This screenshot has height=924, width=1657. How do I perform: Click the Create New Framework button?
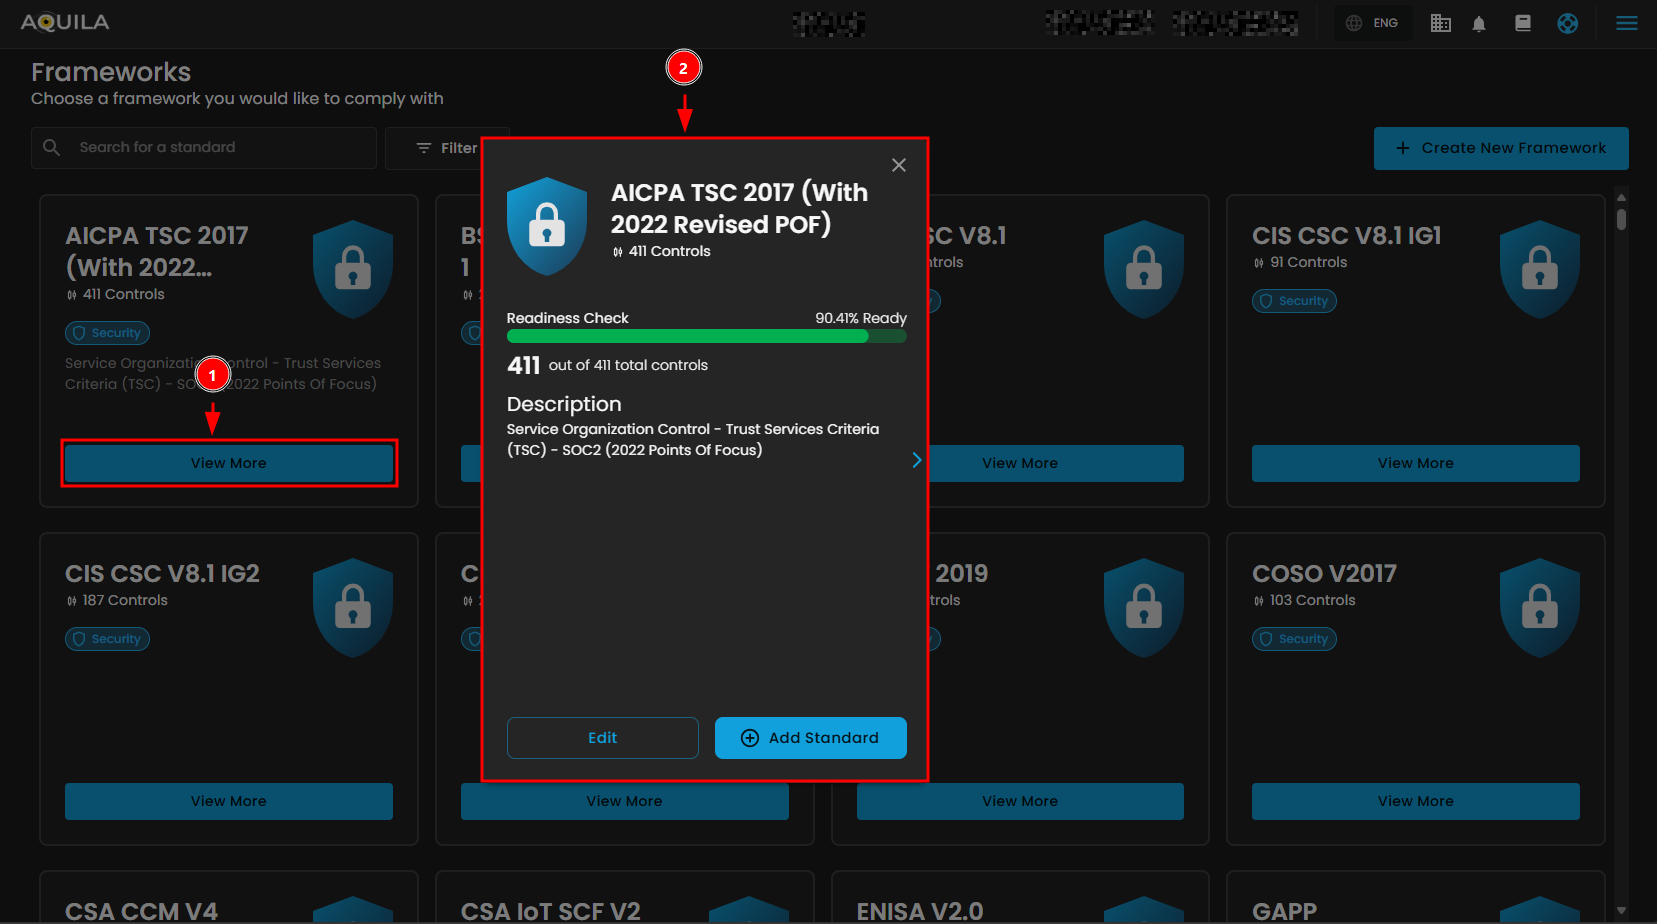tap(1500, 148)
